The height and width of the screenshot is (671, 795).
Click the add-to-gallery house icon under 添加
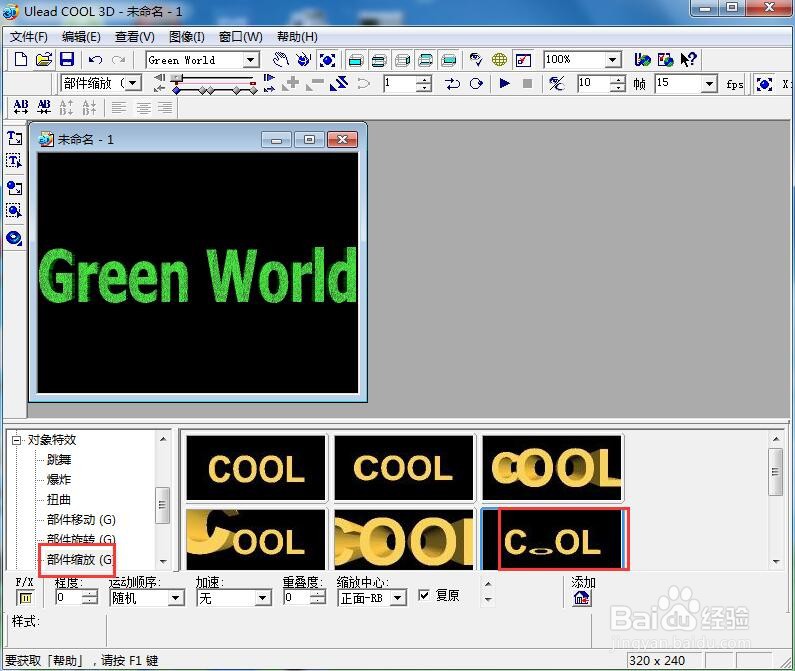[582, 598]
